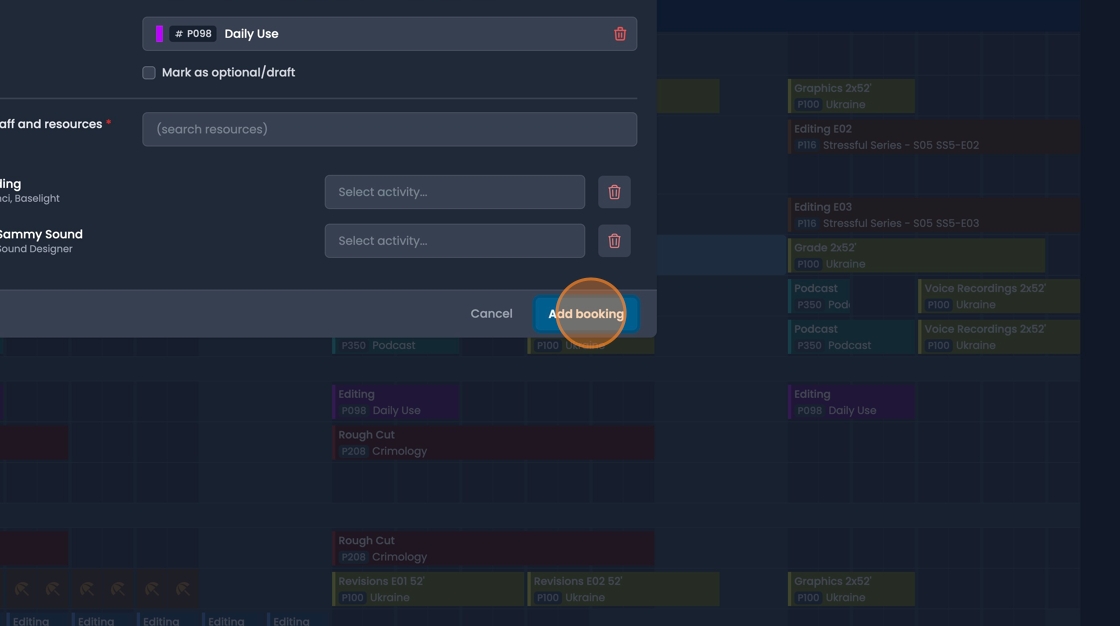Cancel the booking dialog
The width and height of the screenshot is (1120, 626).
click(491, 313)
